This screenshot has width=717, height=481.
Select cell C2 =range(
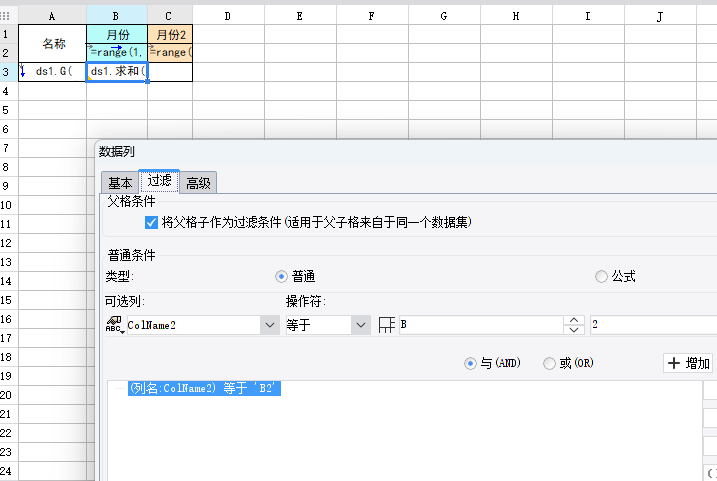point(170,53)
